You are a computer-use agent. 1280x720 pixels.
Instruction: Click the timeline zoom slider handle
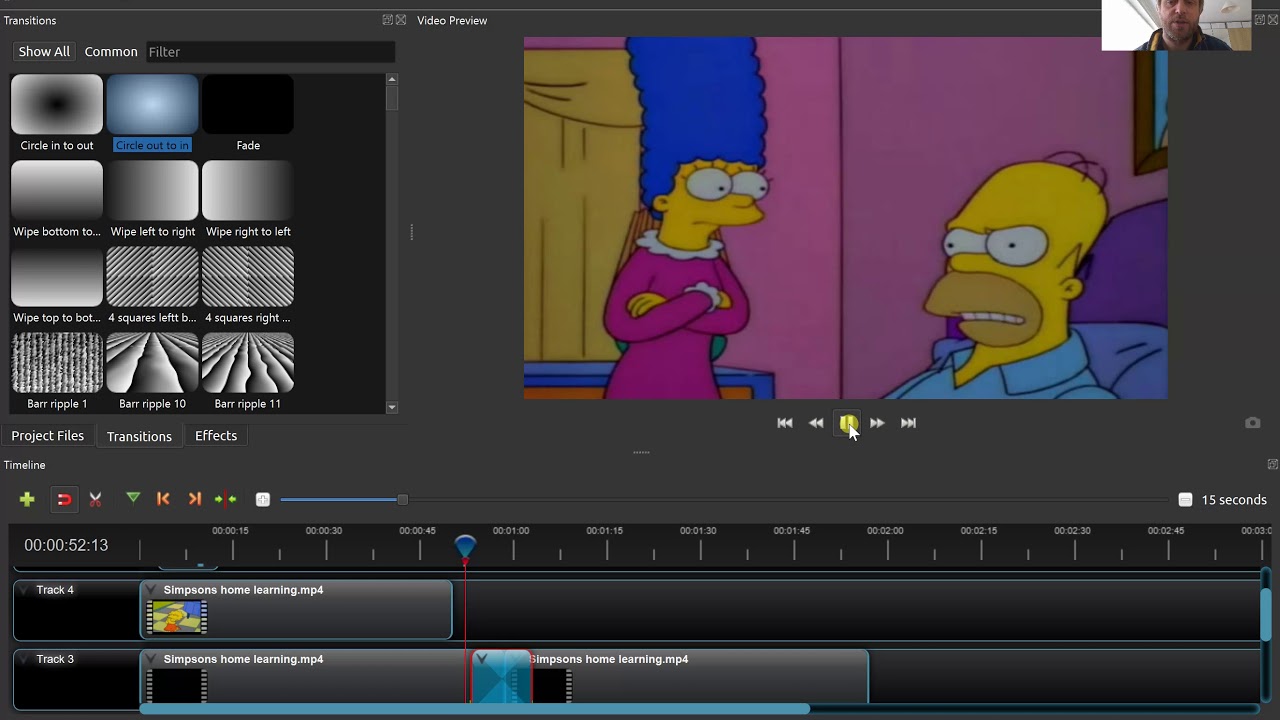pos(402,499)
